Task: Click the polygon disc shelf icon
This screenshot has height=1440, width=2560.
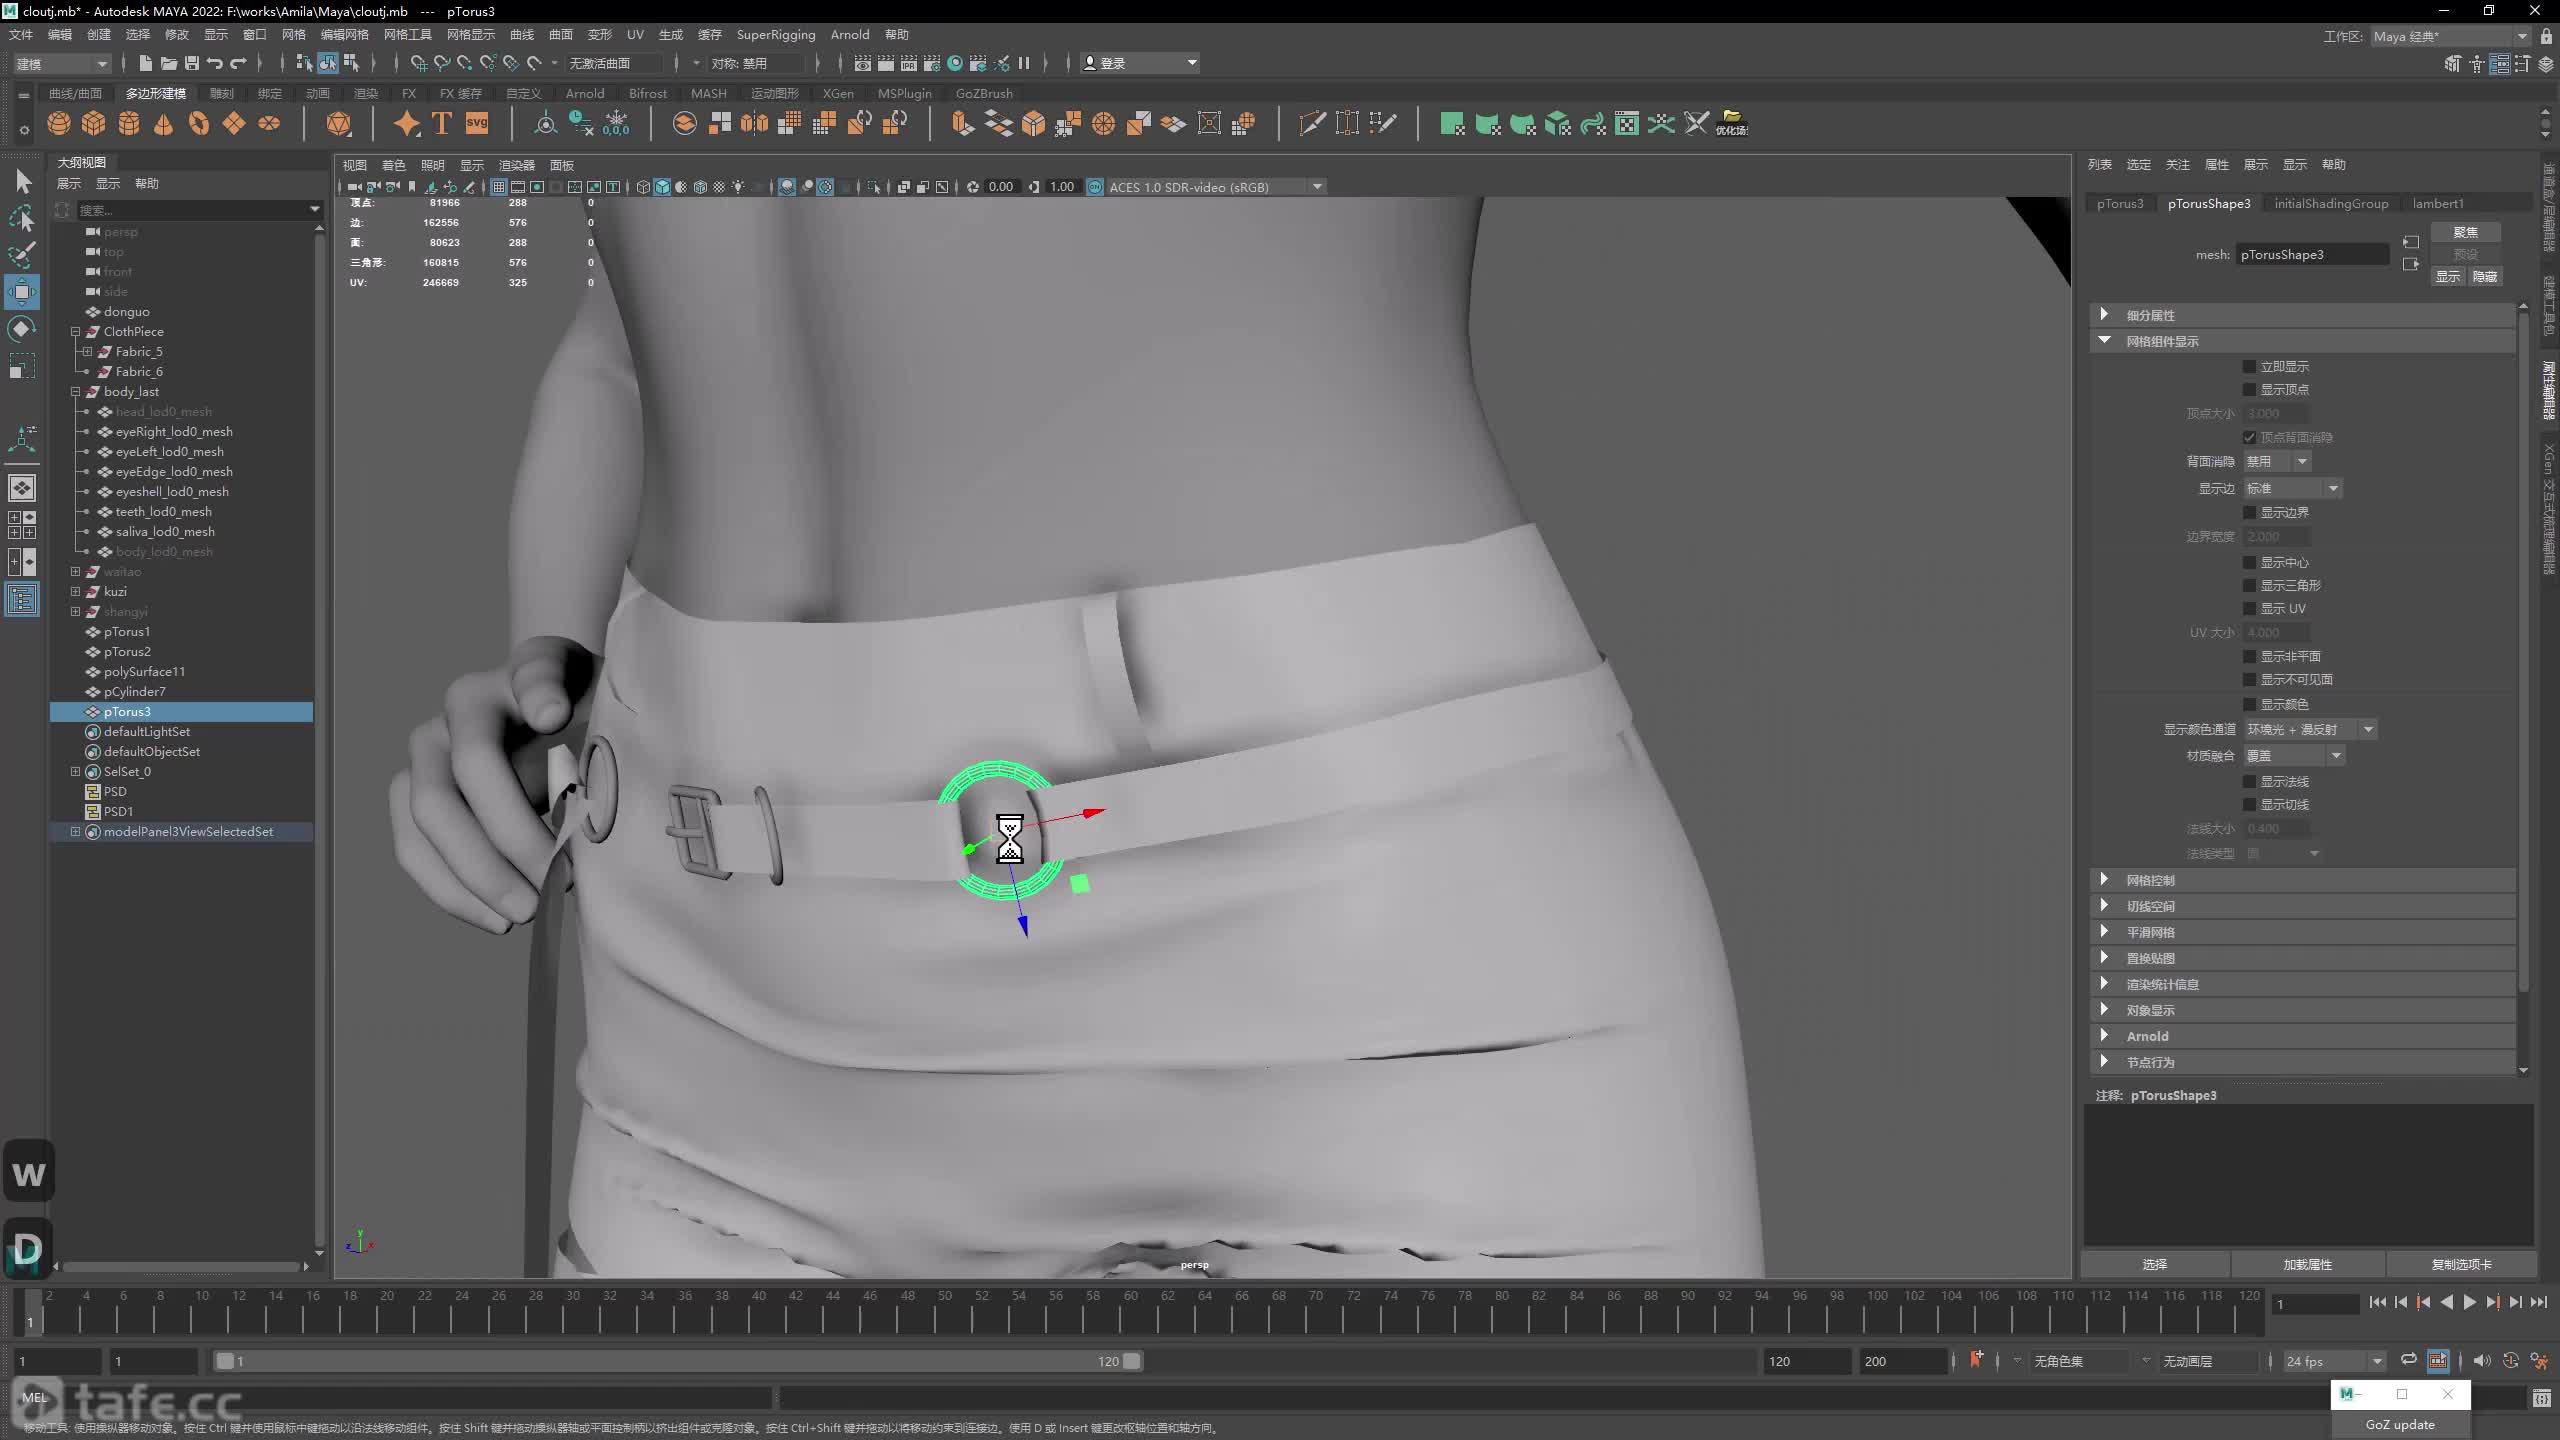Action: [269, 124]
